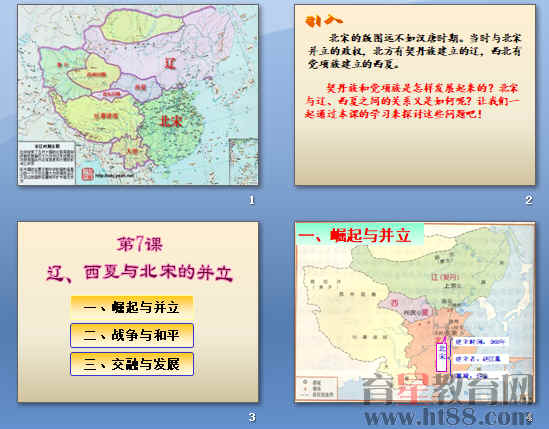Click the red seal stamp icon on slide 1
The height and width of the screenshot is (429, 549).
point(88,174)
